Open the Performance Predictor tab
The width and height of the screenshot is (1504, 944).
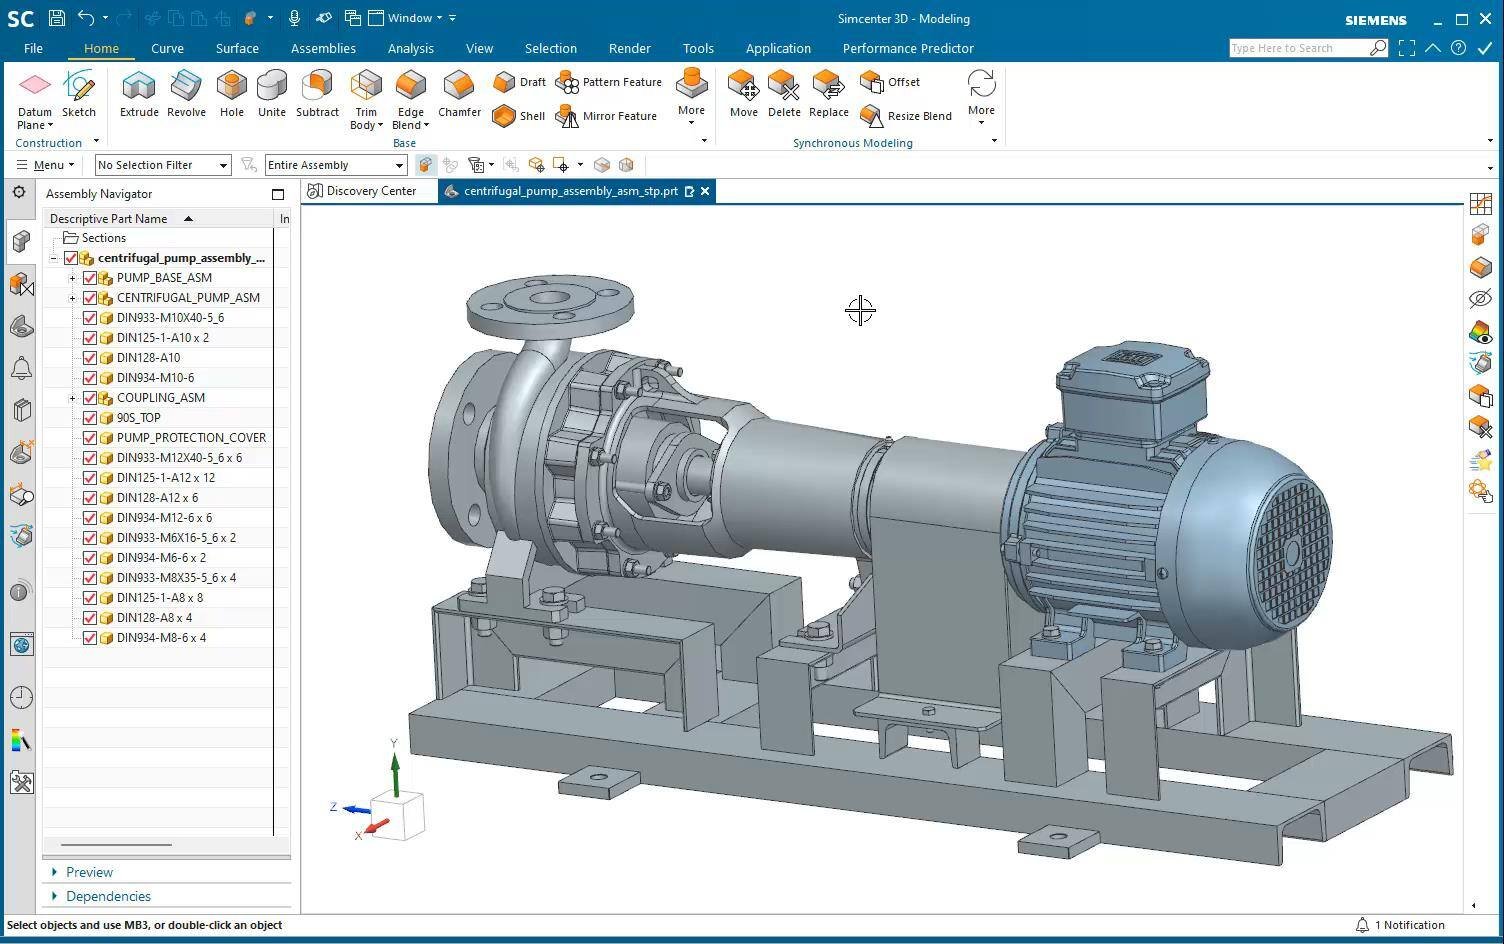click(908, 48)
